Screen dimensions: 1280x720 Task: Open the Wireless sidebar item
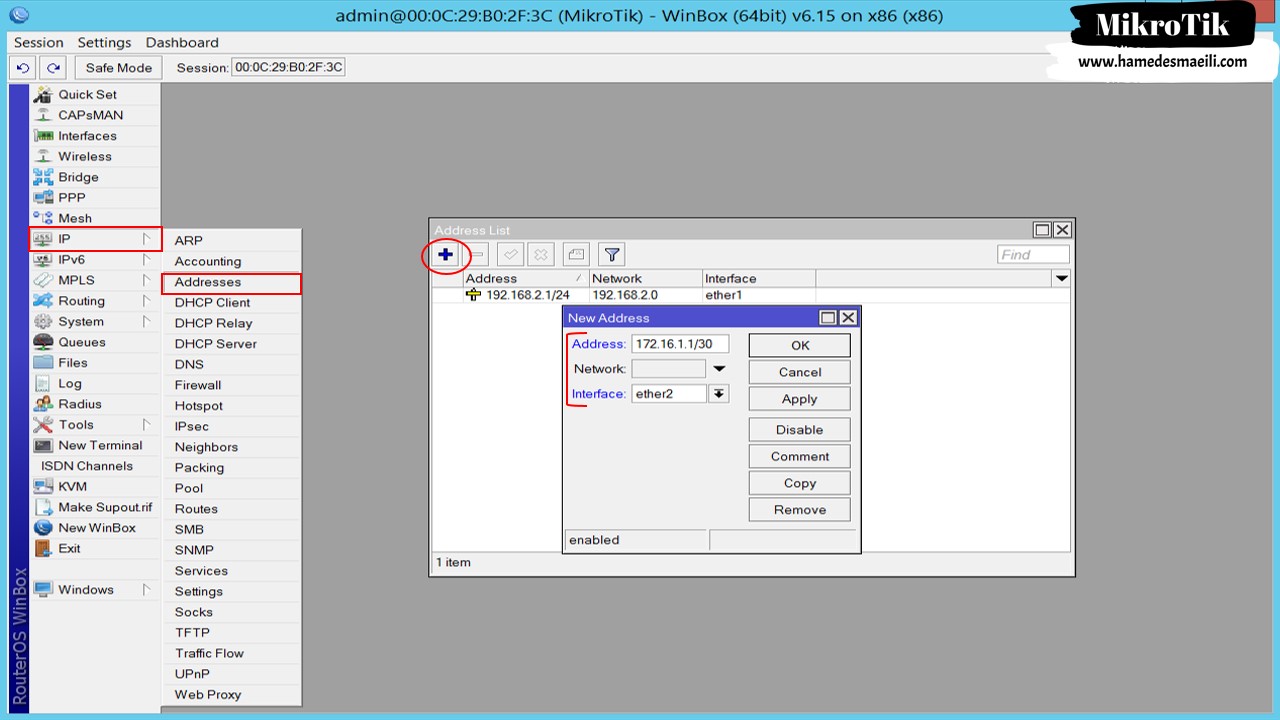click(x=94, y=156)
